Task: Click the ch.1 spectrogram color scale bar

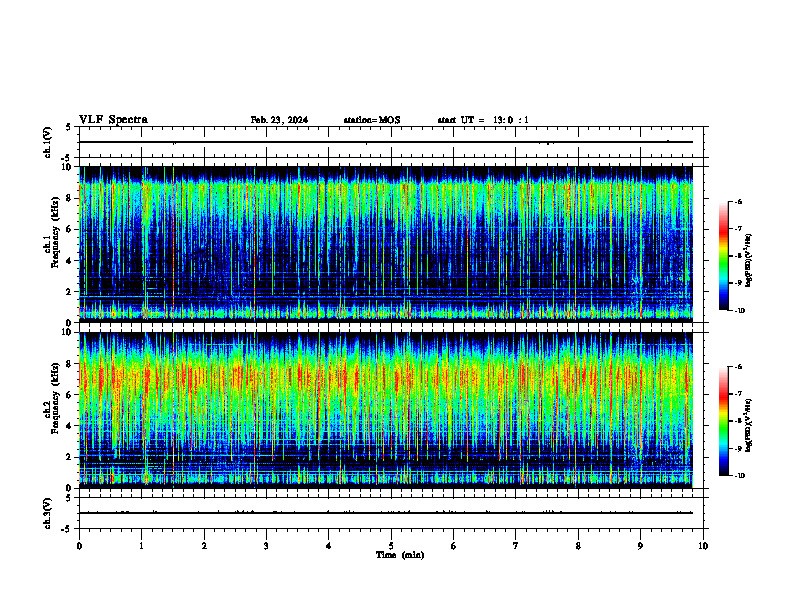Action: point(724,256)
